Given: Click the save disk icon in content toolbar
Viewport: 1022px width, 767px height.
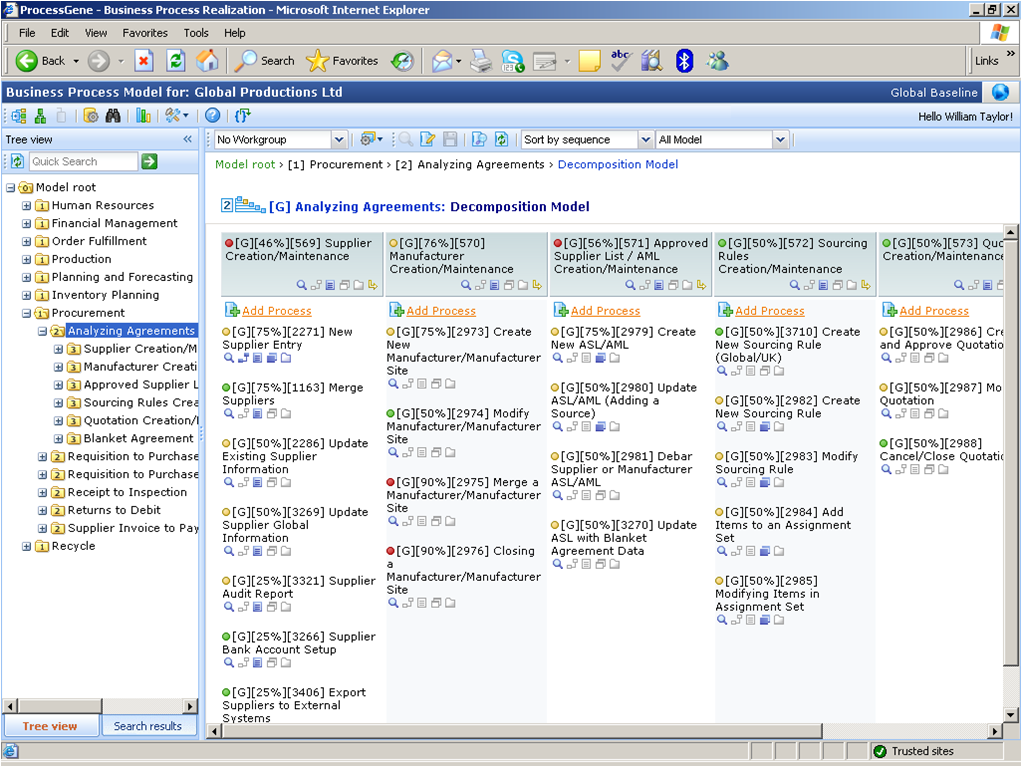Looking at the screenshot, I should click(450, 139).
